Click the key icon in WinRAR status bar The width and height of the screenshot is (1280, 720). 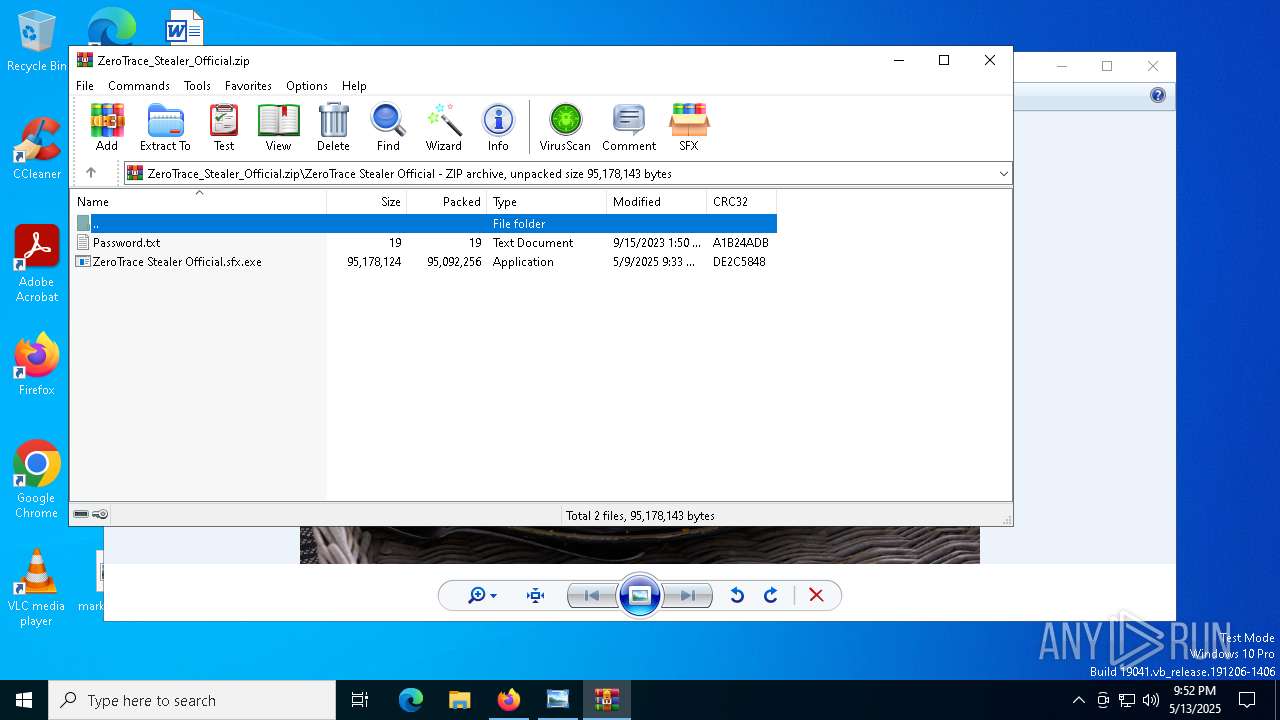pos(100,514)
